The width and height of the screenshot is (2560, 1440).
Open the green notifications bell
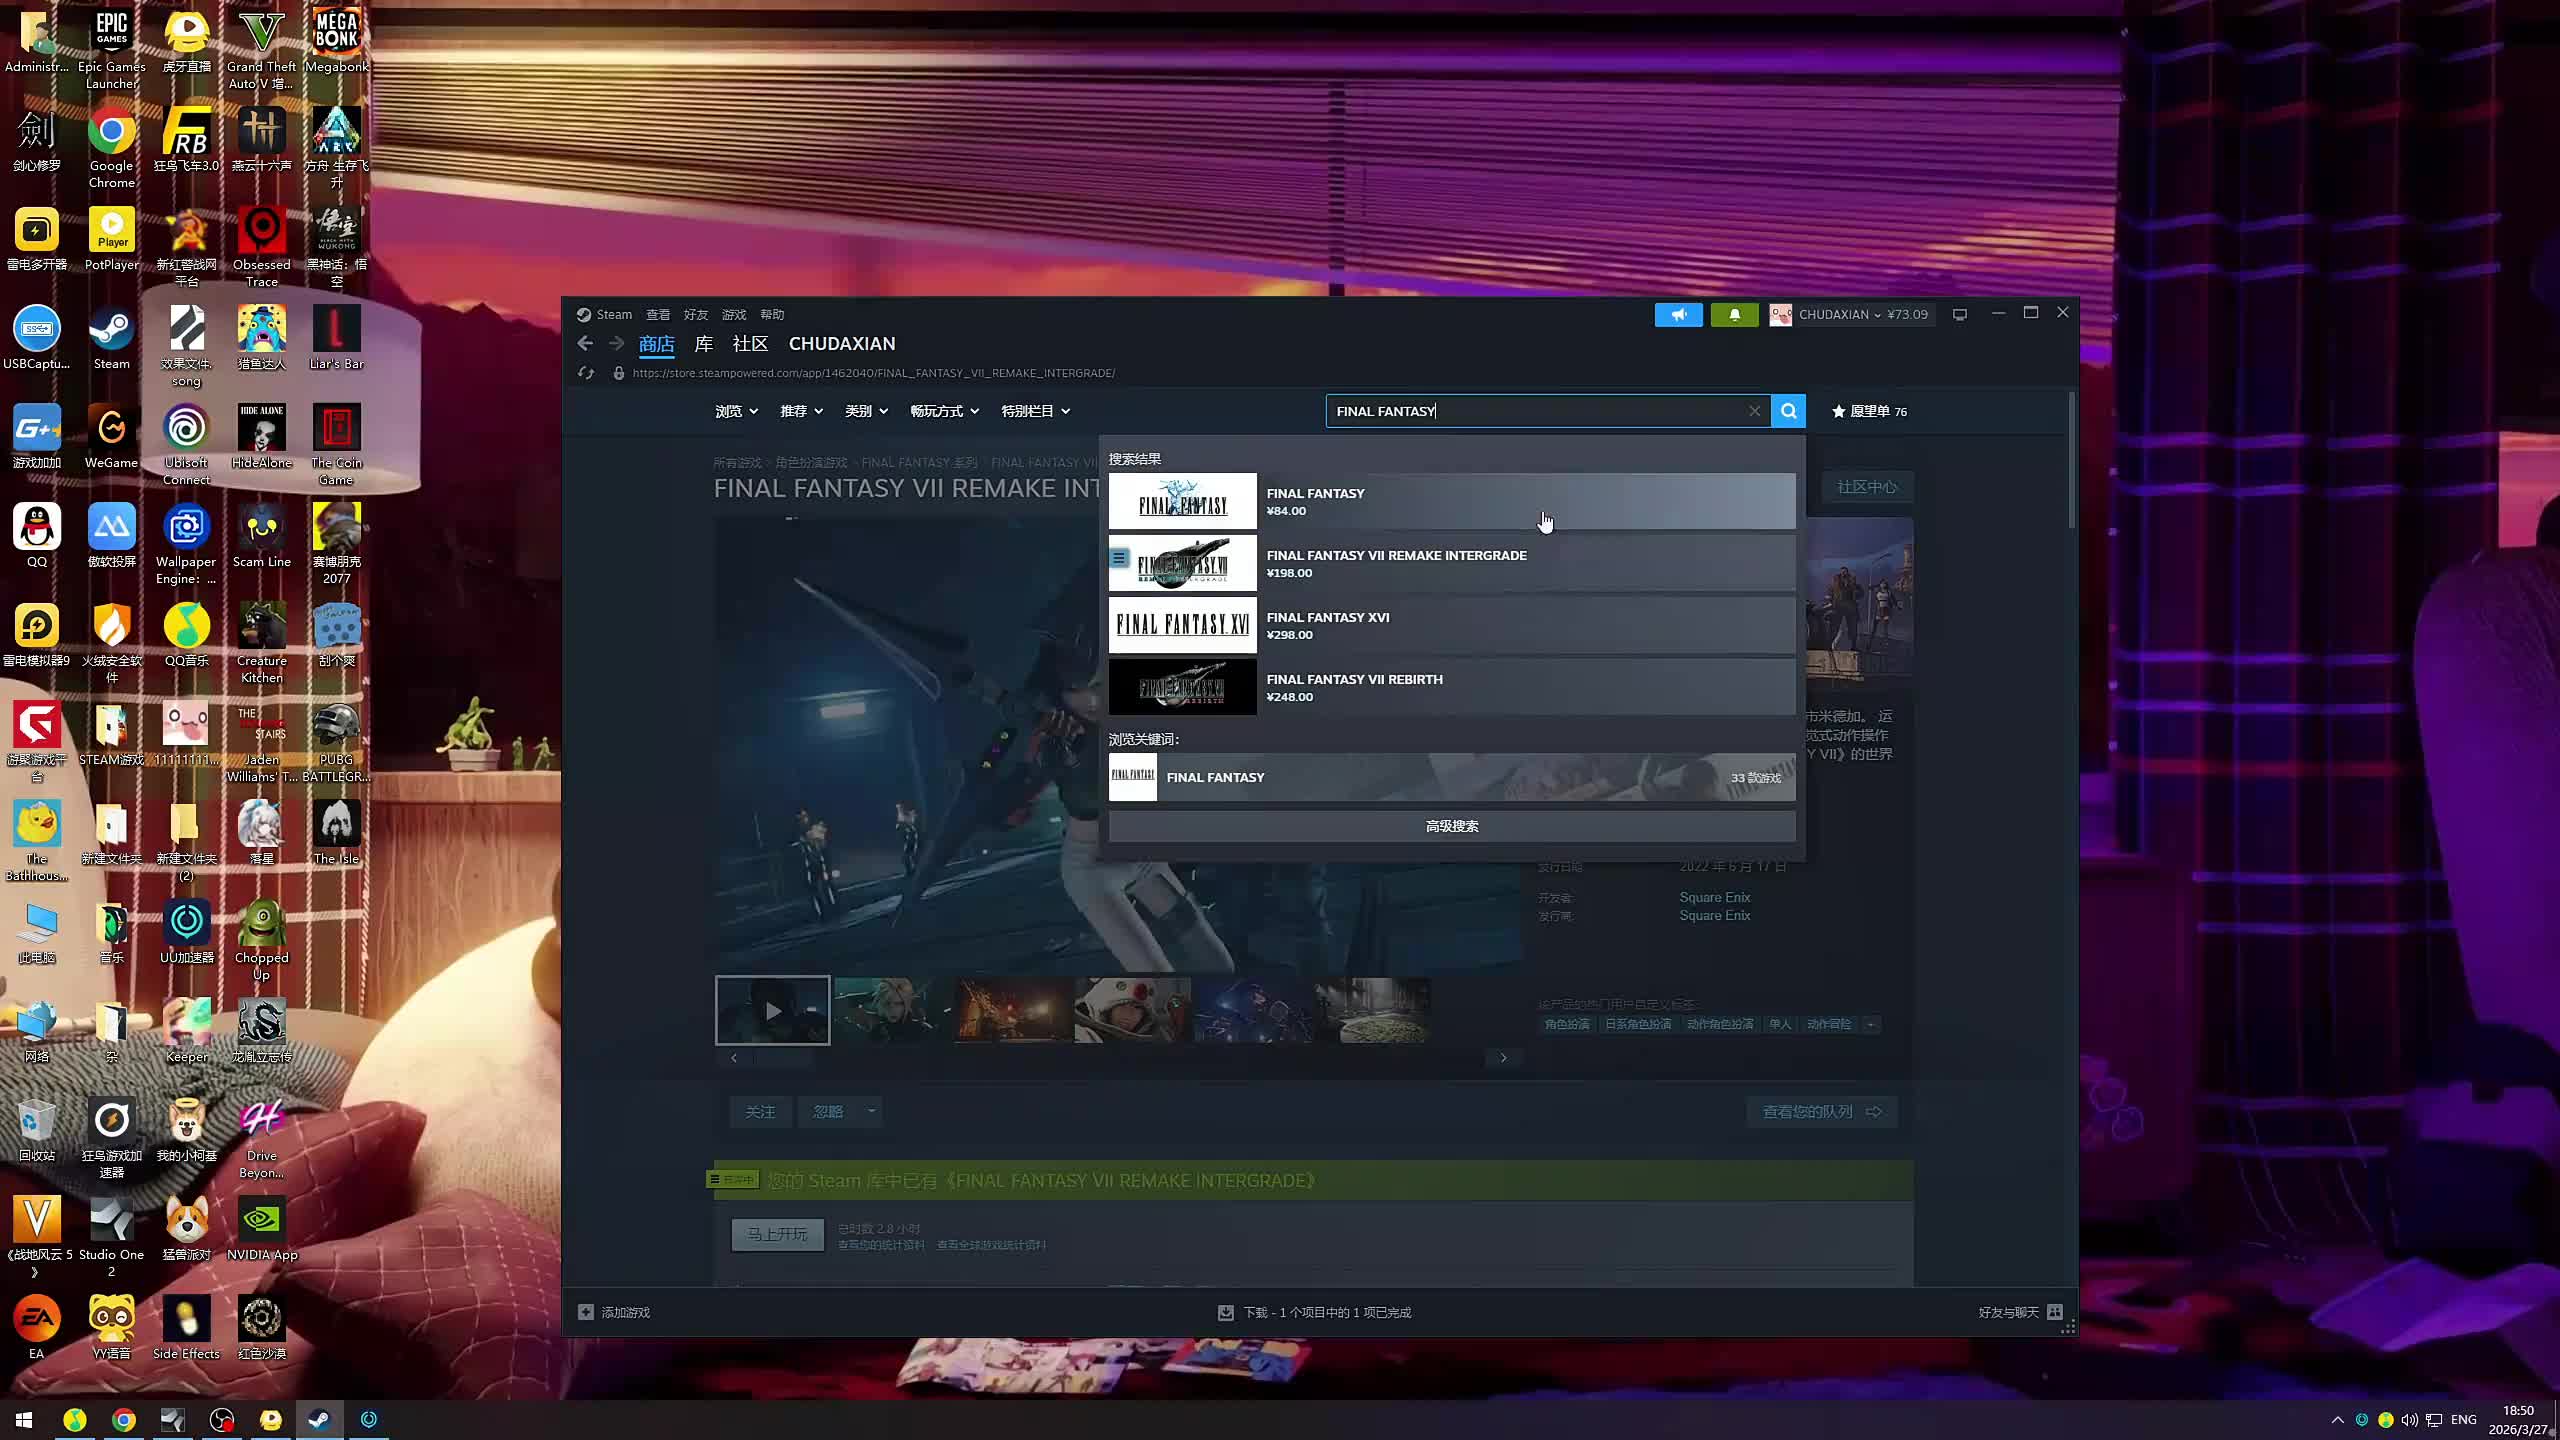(x=1734, y=314)
